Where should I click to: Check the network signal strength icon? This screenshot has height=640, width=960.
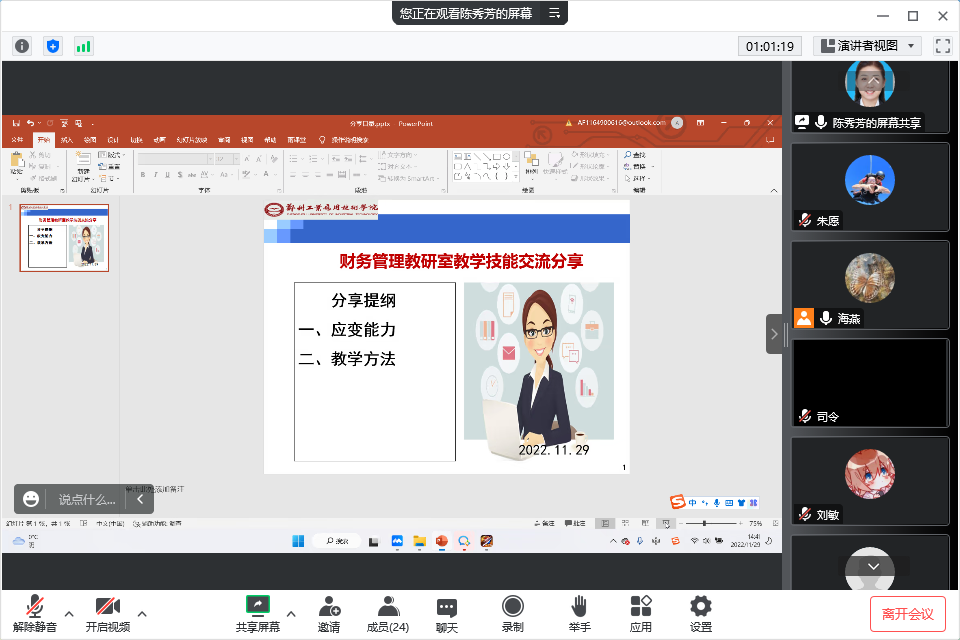(83, 46)
